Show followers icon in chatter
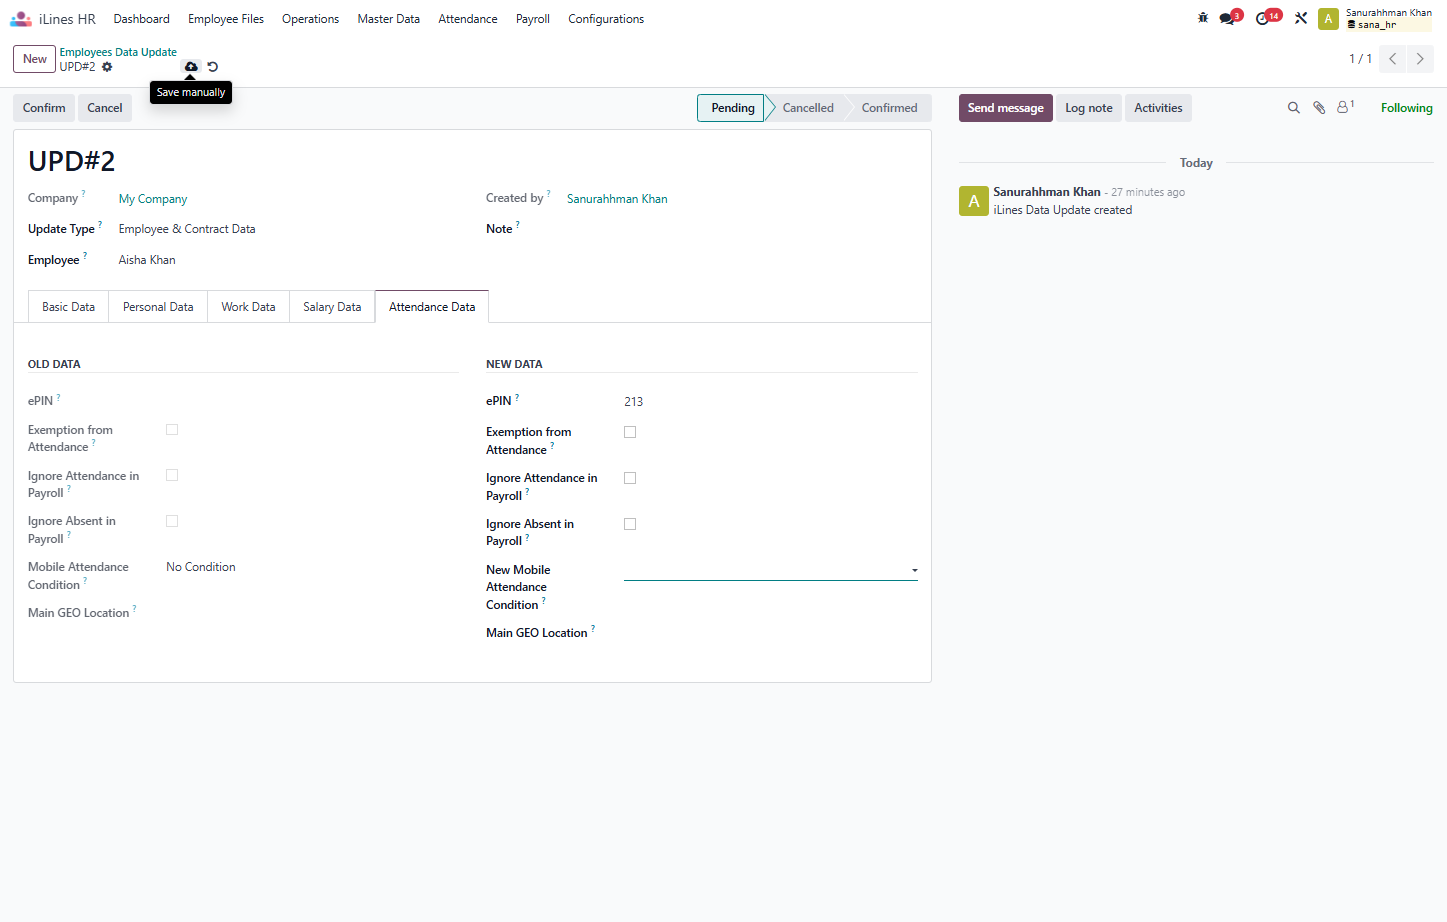This screenshot has height=922, width=1447. 1345,107
